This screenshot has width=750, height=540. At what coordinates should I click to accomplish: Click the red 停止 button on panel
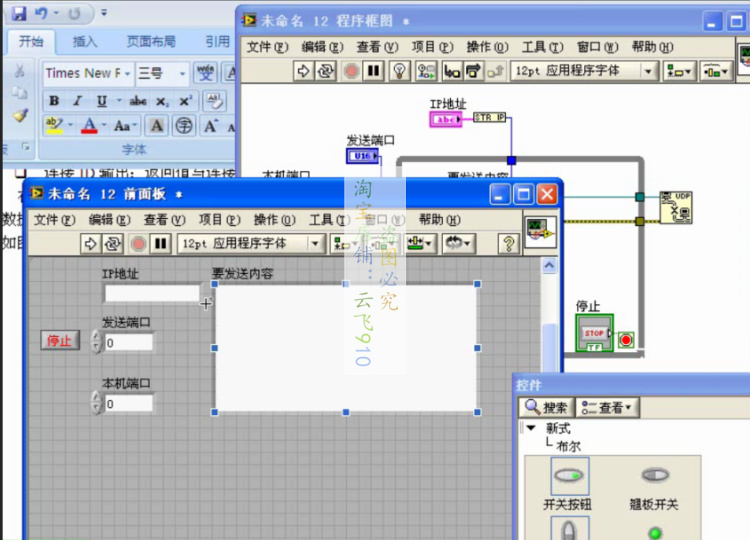point(60,341)
